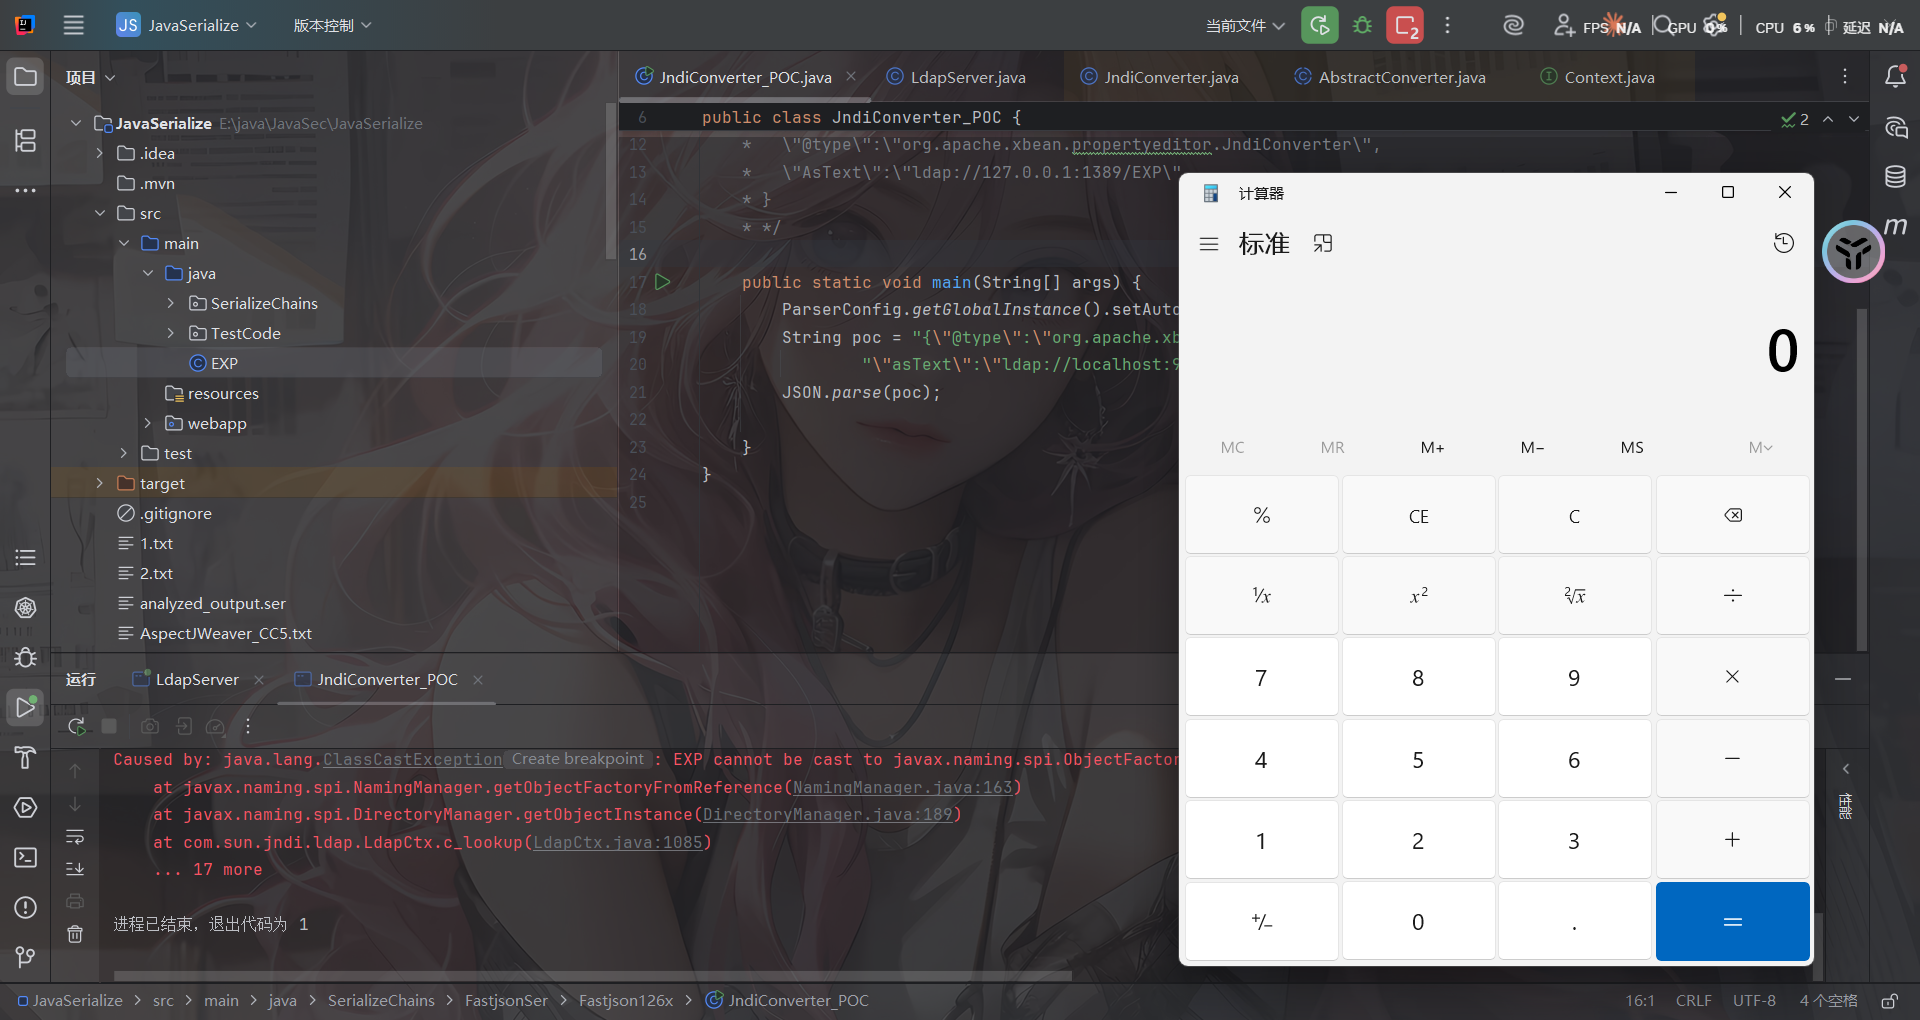Image resolution: width=1920 pixels, height=1020 pixels.
Task: Open calculator history icon
Action: click(1783, 243)
